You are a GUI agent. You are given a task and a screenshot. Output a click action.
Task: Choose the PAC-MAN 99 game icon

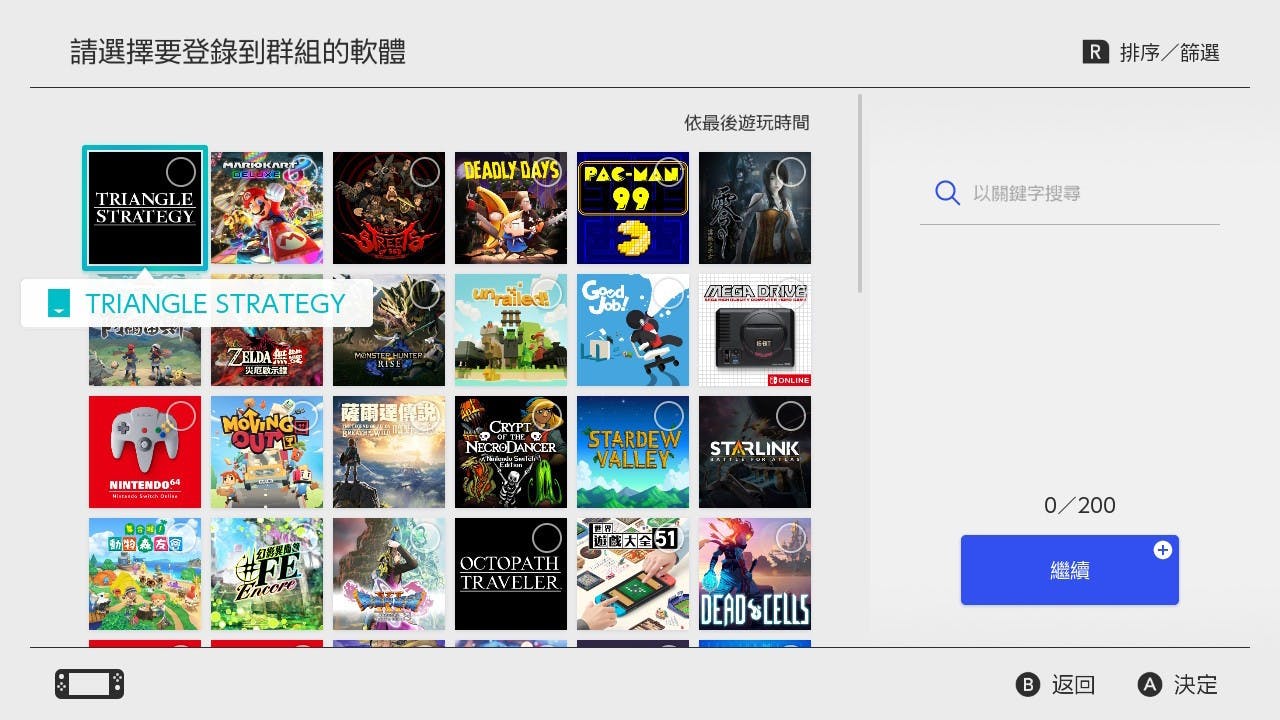tap(633, 208)
